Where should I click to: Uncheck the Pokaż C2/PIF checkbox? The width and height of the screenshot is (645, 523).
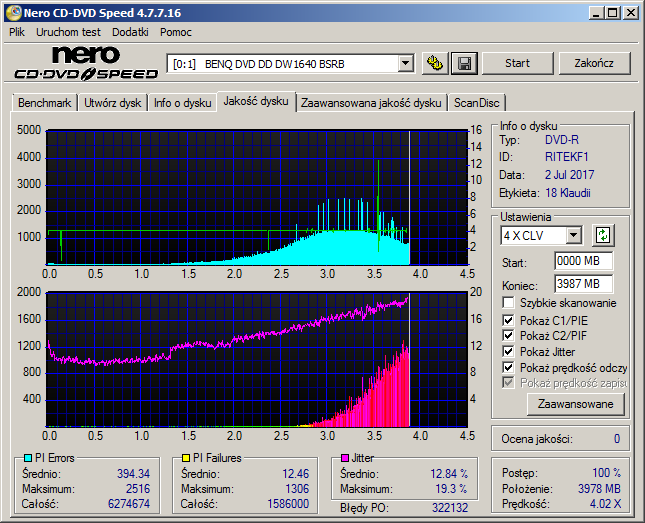coord(508,335)
